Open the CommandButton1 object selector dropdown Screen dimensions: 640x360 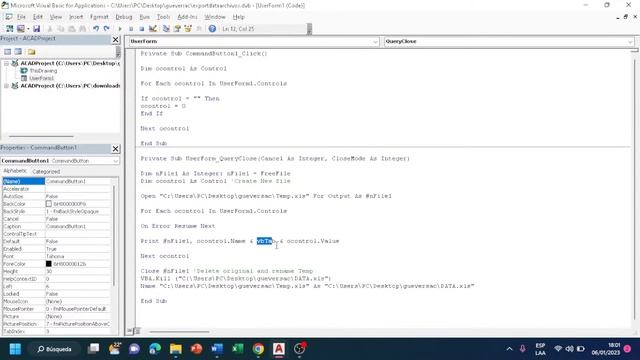(x=116, y=161)
